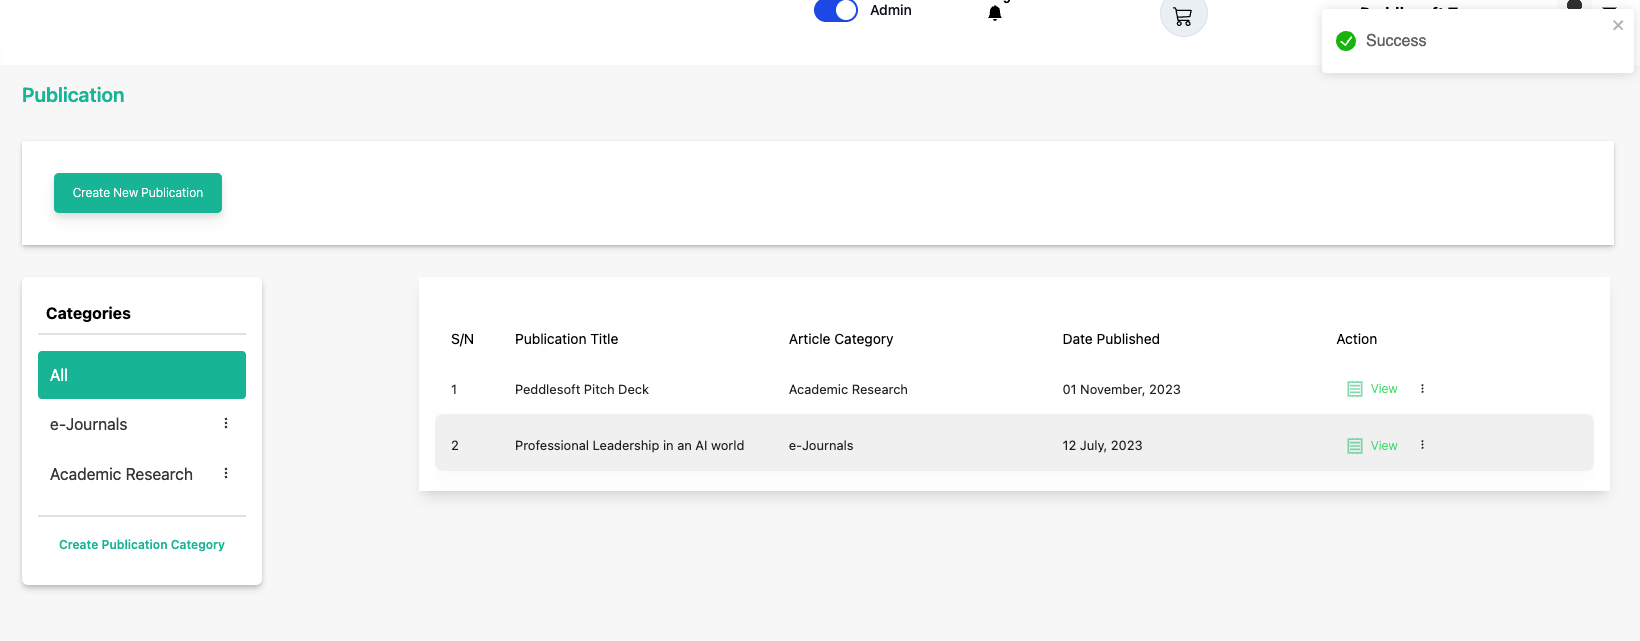Select the All category
1640x641 pixels.
click(142, 375)
